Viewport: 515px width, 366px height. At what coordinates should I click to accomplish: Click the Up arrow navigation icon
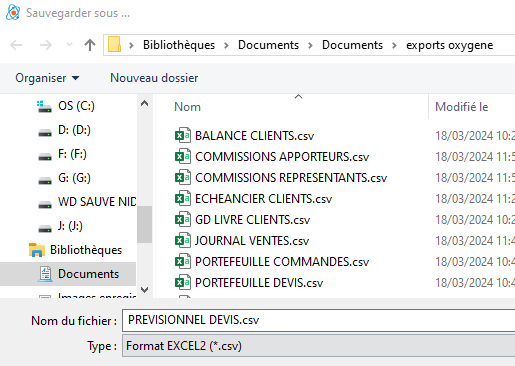90,45
